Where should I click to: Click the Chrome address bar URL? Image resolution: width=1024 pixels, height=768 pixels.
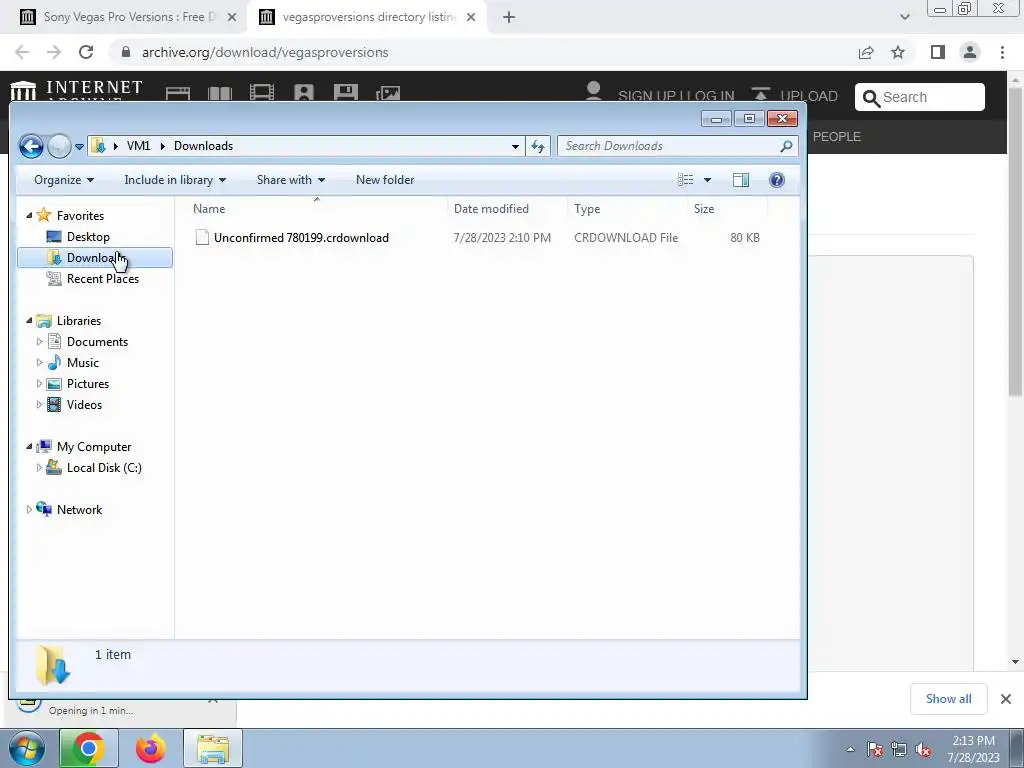click(265, 52)
